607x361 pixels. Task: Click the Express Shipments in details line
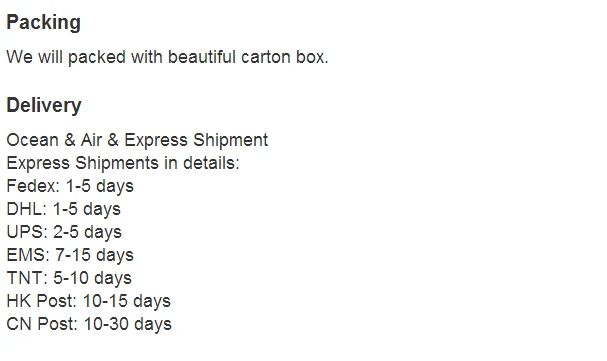123,163
